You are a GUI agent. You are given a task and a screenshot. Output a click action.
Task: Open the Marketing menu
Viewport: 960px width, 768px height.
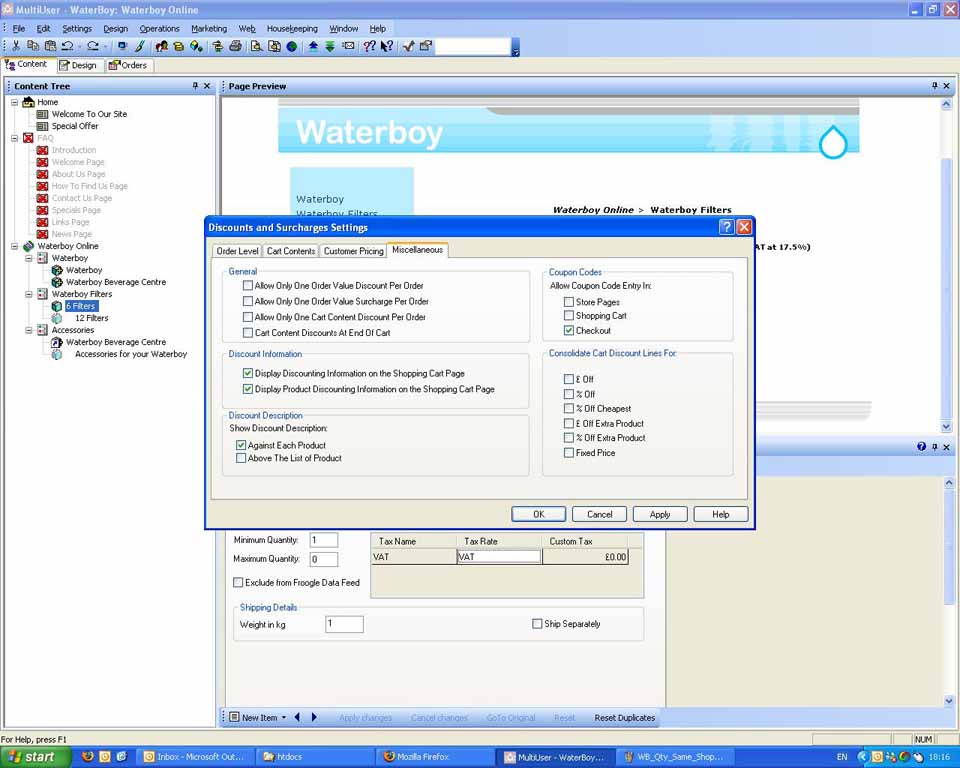pyautogui.click(x=209, y=29)
